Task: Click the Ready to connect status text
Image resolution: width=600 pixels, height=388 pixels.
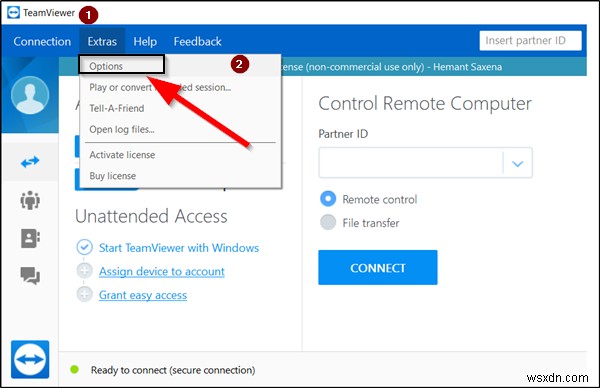Action: tap(173, 370)
